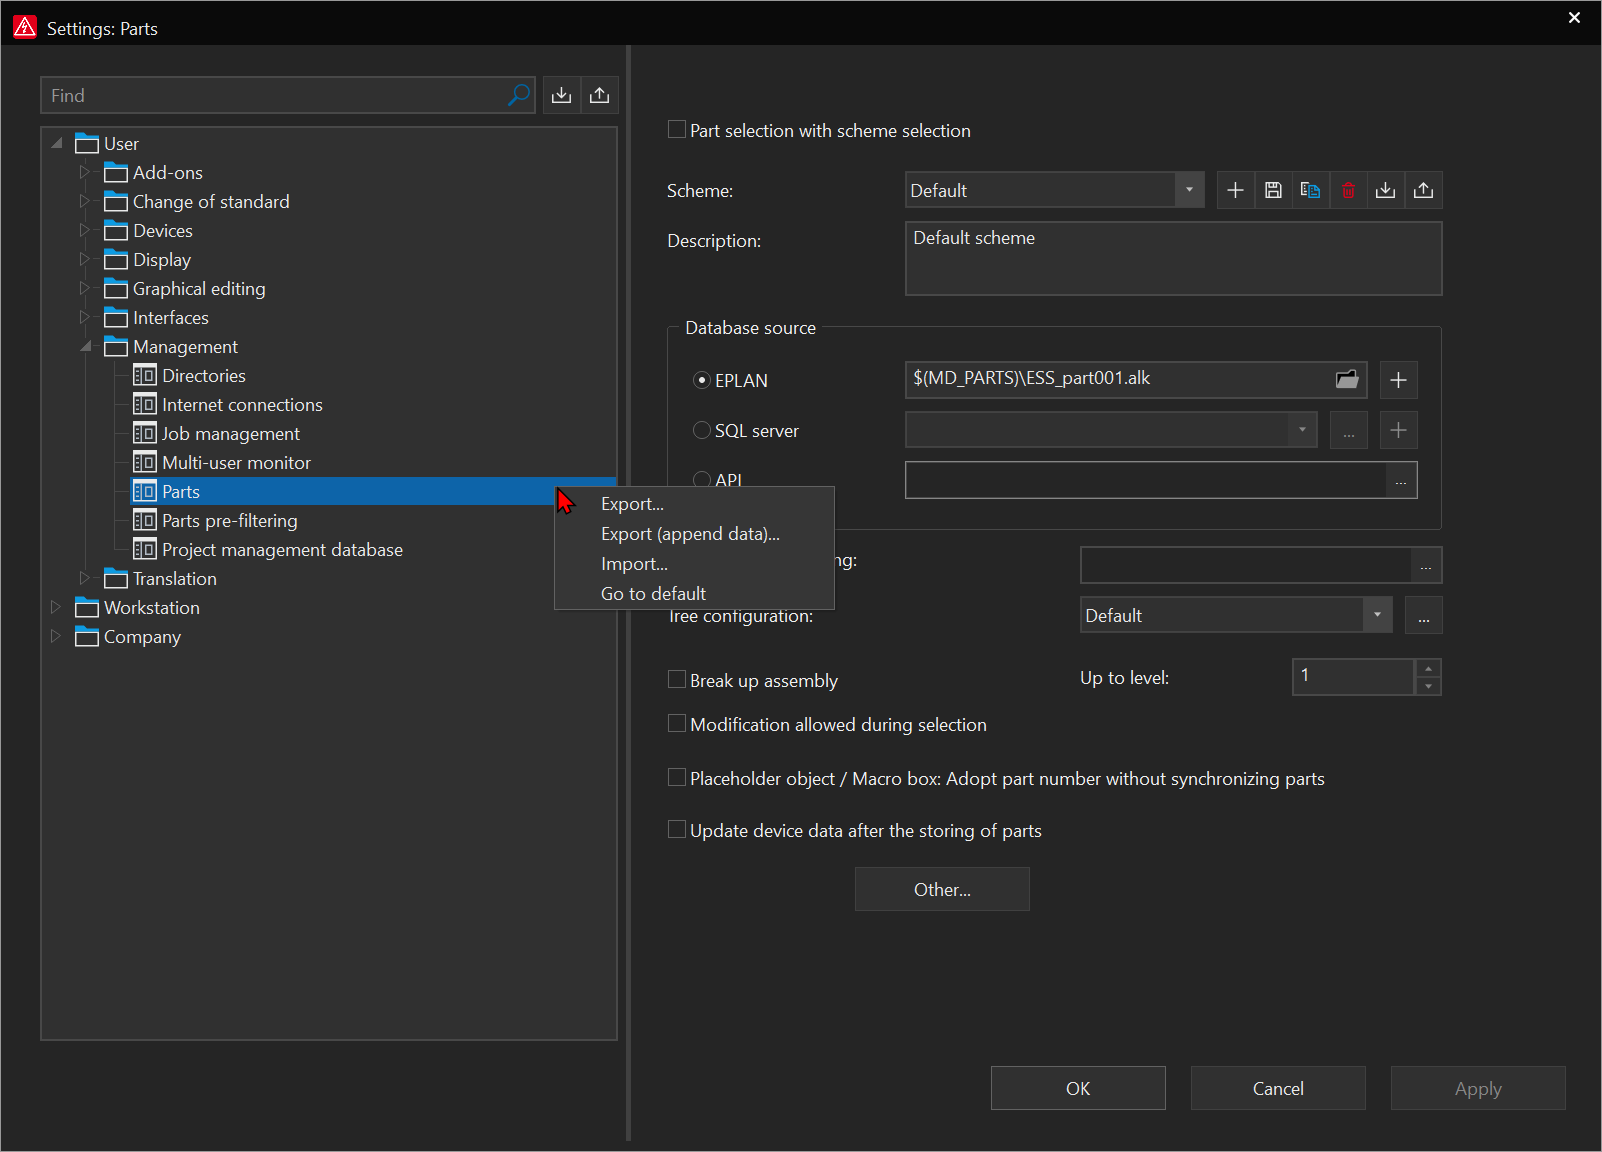
Task: Click plus button next to EPLAN database path
Action: point(1398,380)
